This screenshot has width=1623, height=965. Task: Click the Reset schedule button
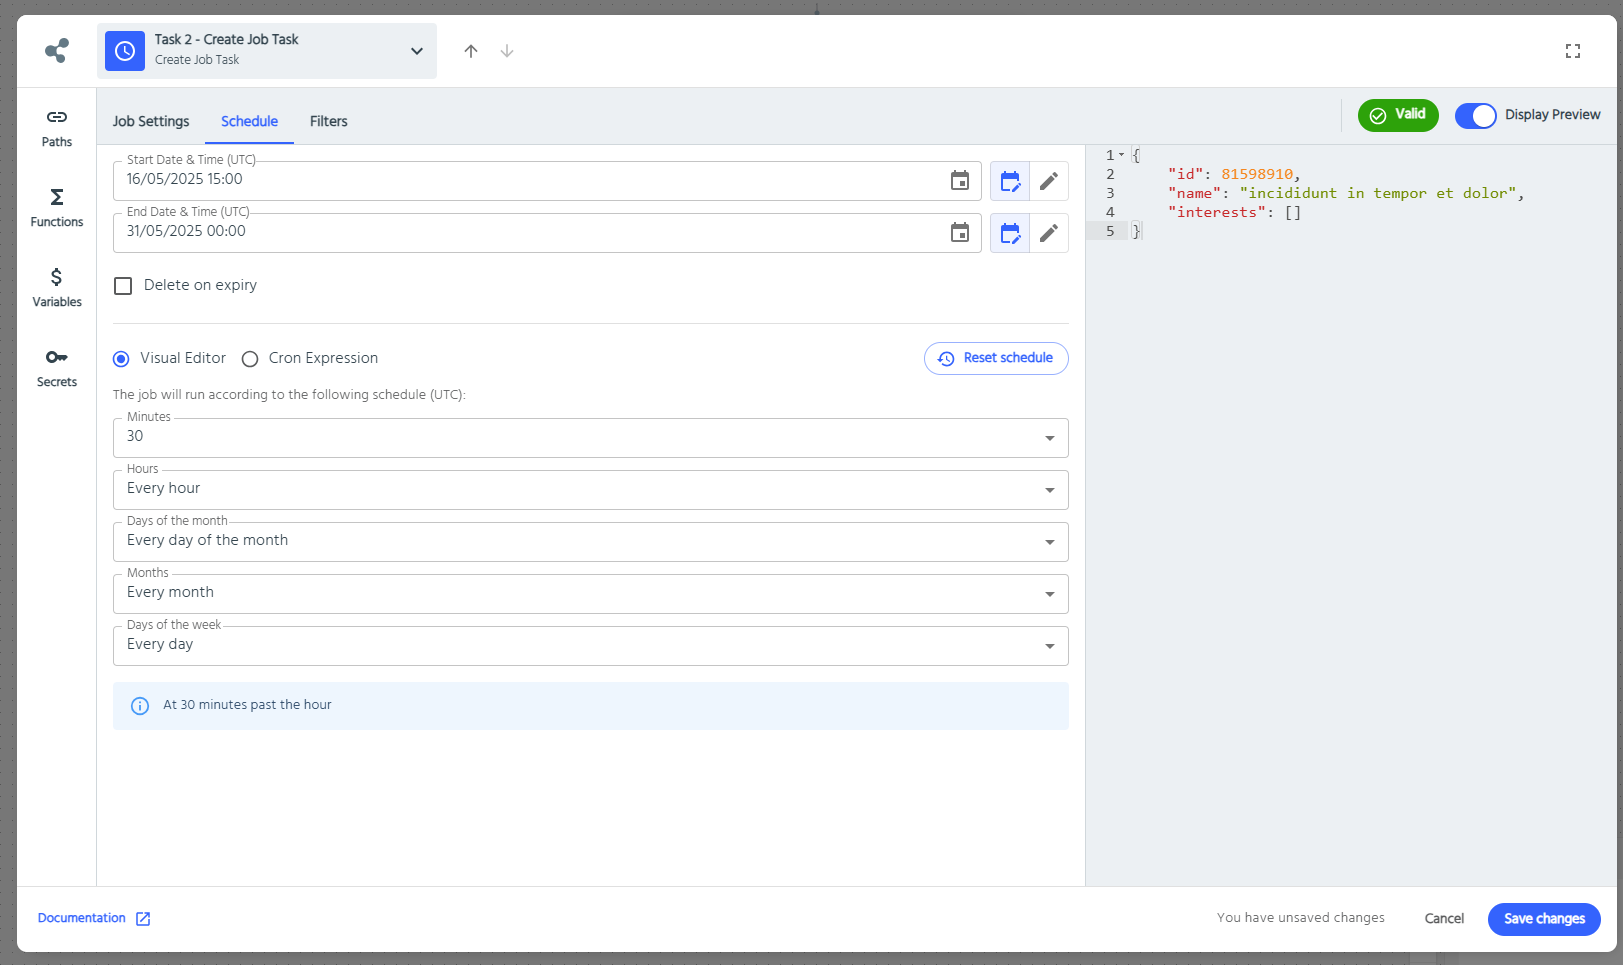996,358
